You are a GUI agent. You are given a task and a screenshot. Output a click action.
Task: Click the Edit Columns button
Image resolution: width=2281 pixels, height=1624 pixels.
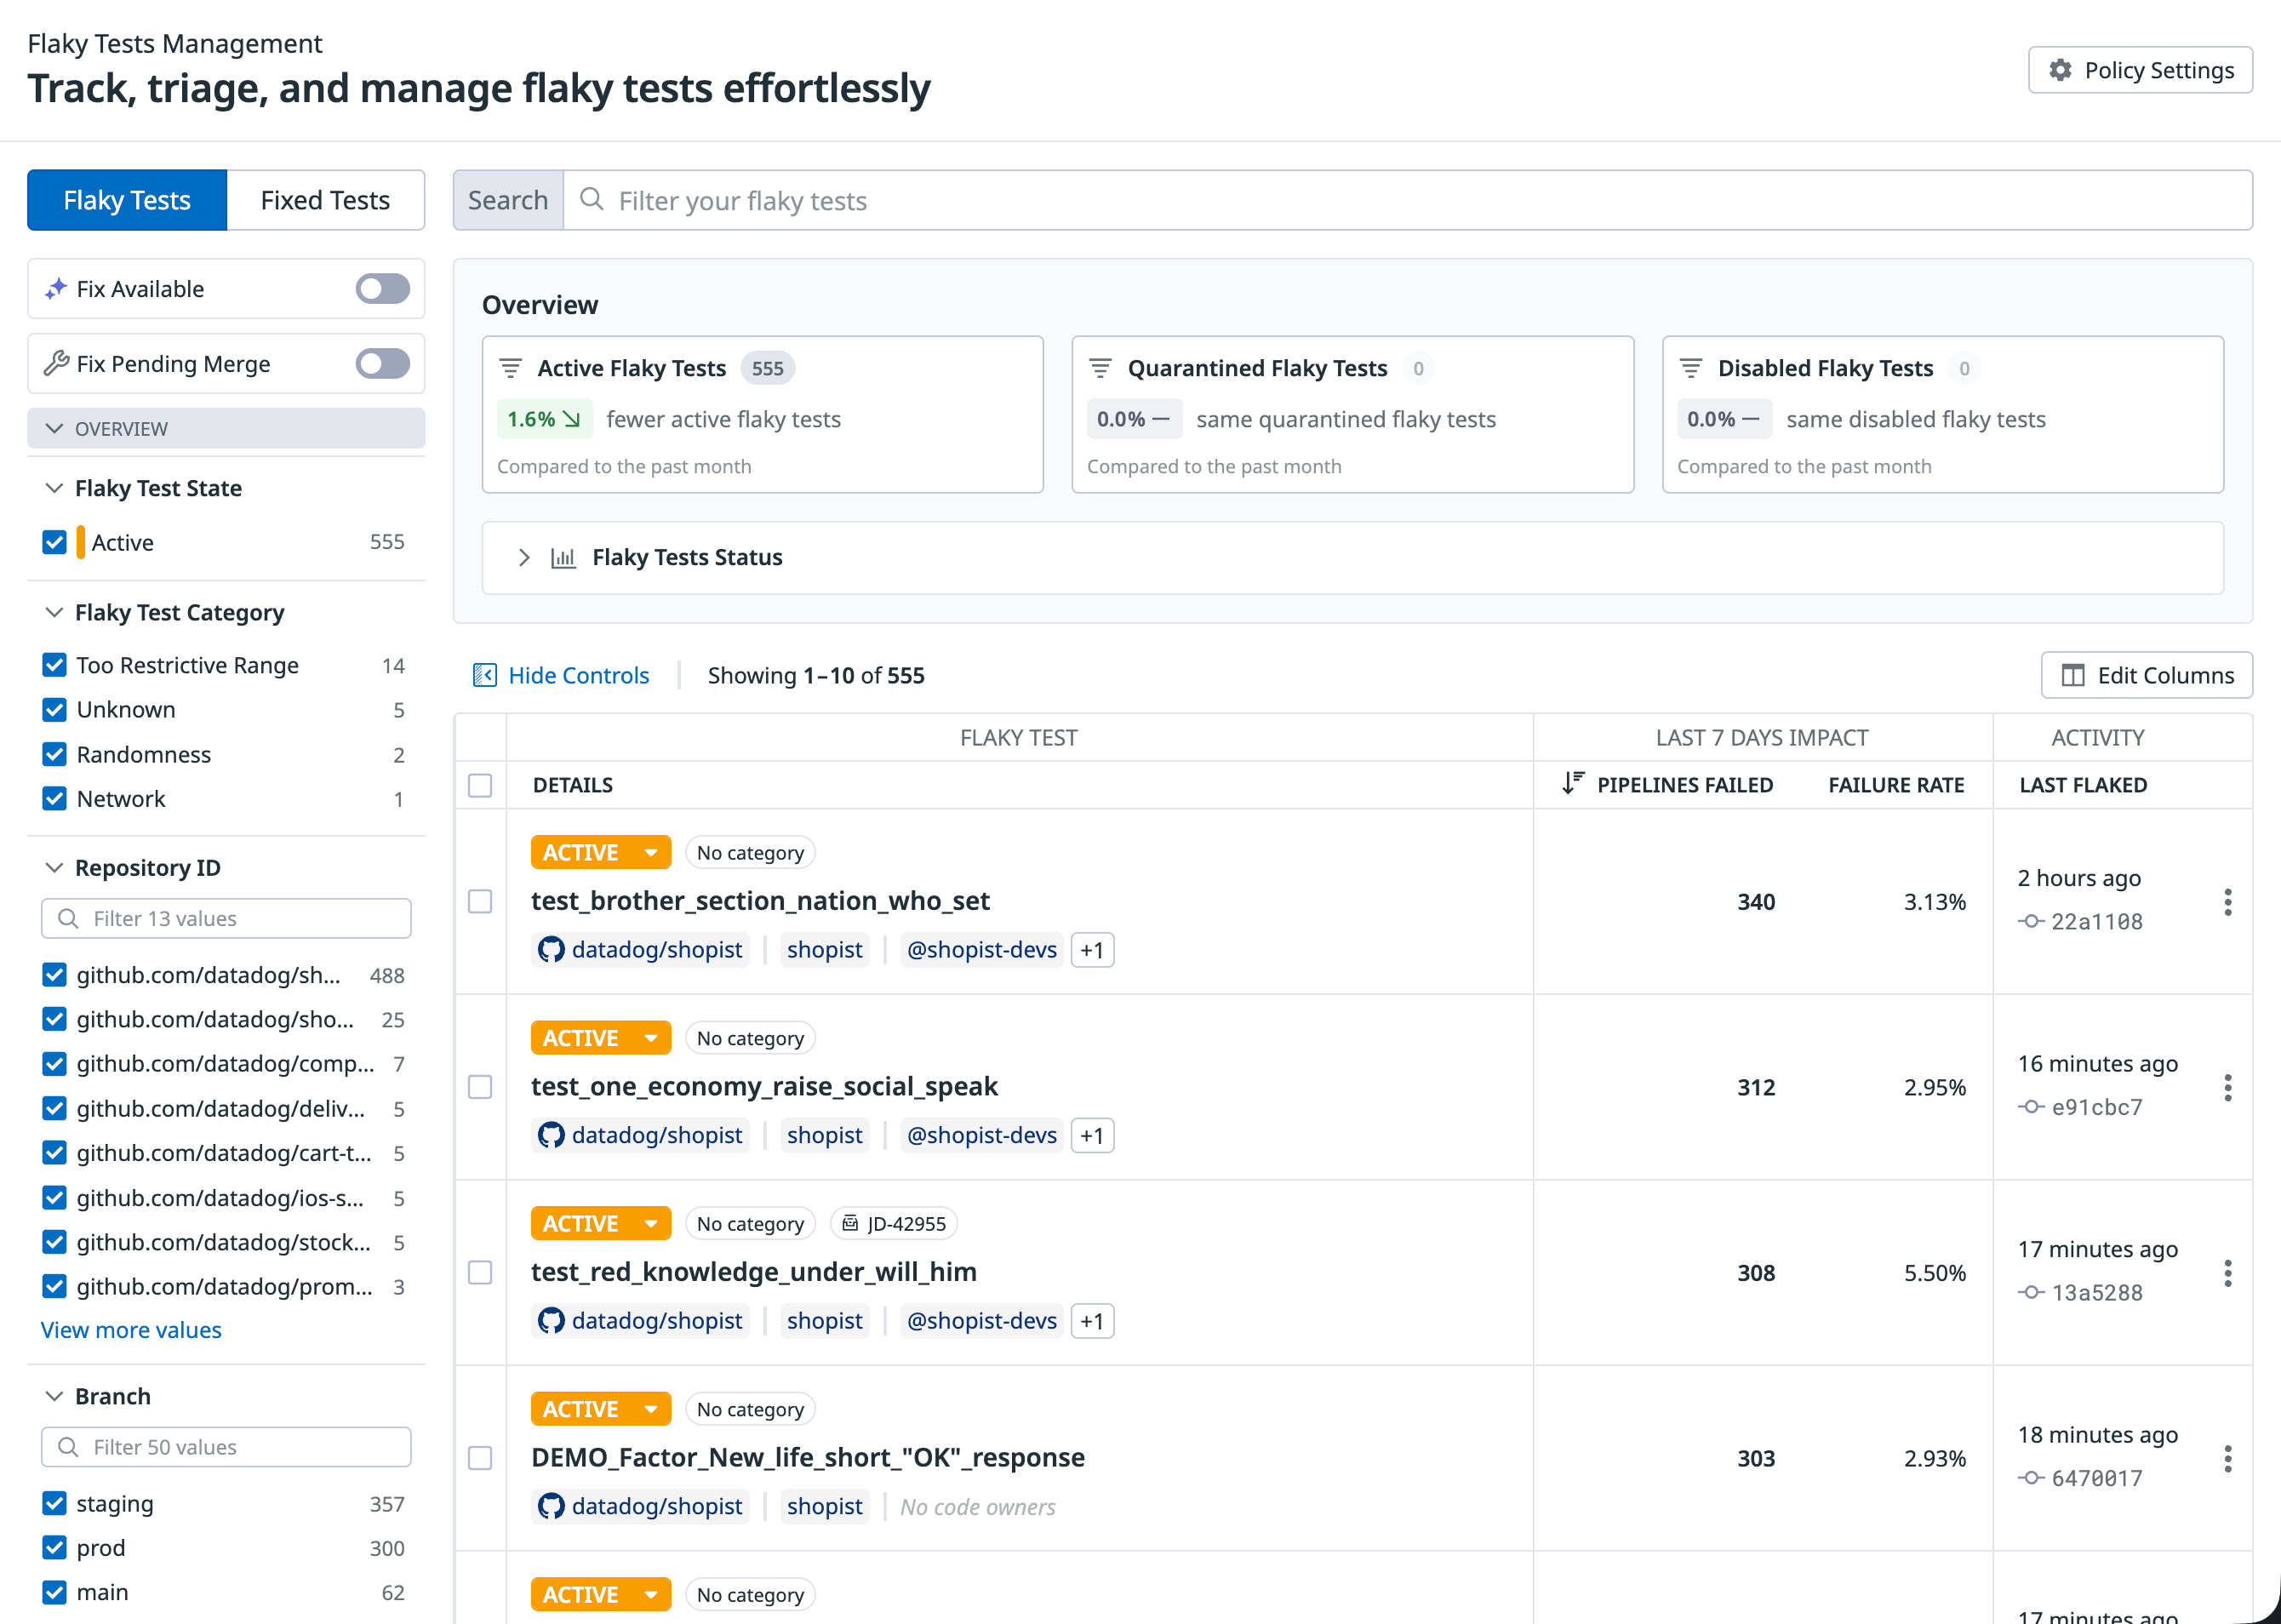tap(2146, 675)
